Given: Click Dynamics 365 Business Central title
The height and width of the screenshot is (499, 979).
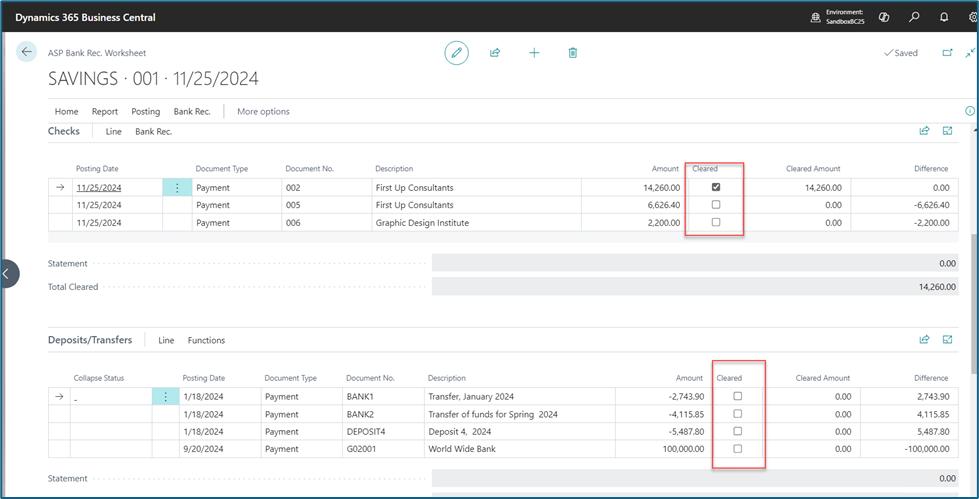Looking at the screenshot, I should click(86, 17).
